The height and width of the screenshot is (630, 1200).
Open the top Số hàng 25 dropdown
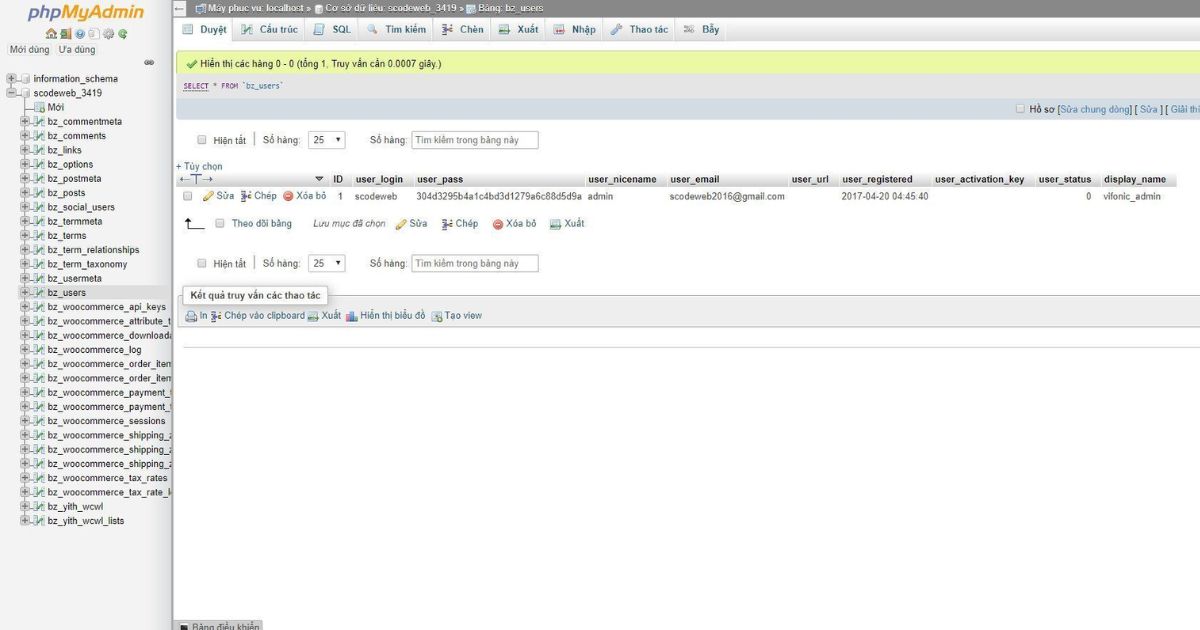[326, 141]
